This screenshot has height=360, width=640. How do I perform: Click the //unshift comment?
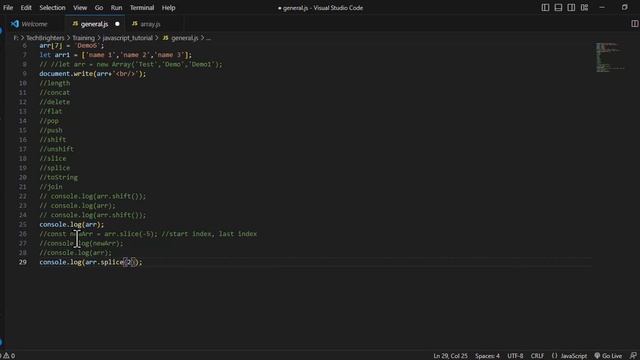pos(57,149)
